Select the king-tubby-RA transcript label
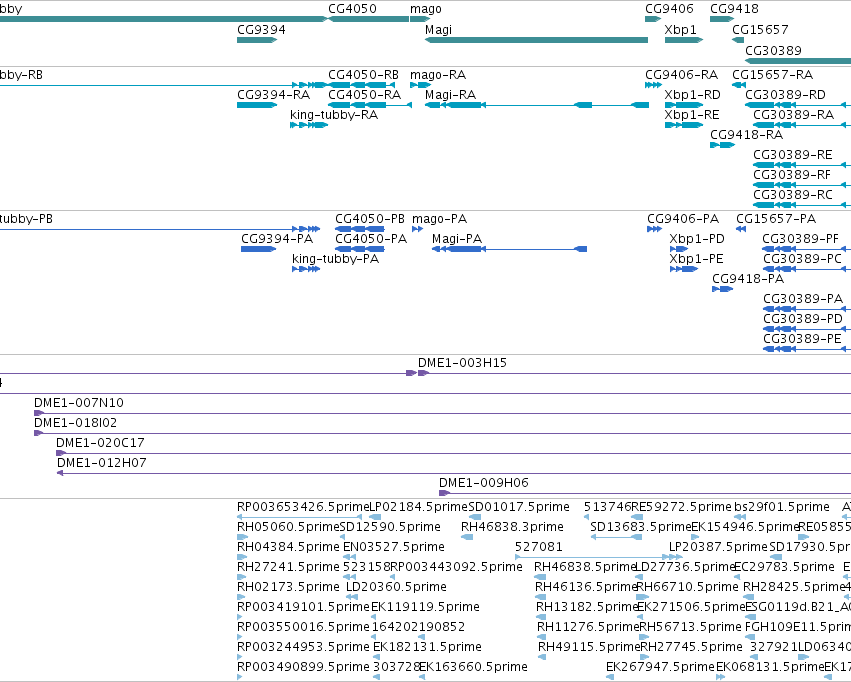The height and width of the screenshot is (682, 851). [334, 115]
